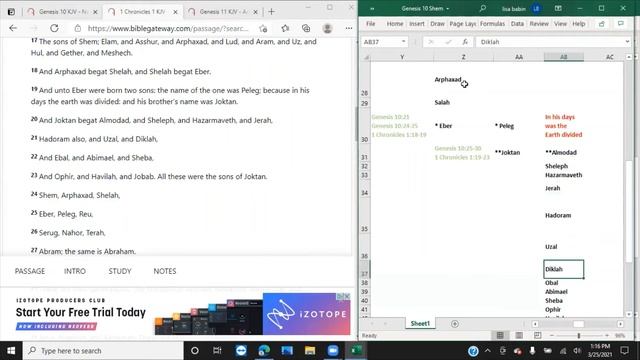Open File Explorer from taskbar

(x=310, y=351)
